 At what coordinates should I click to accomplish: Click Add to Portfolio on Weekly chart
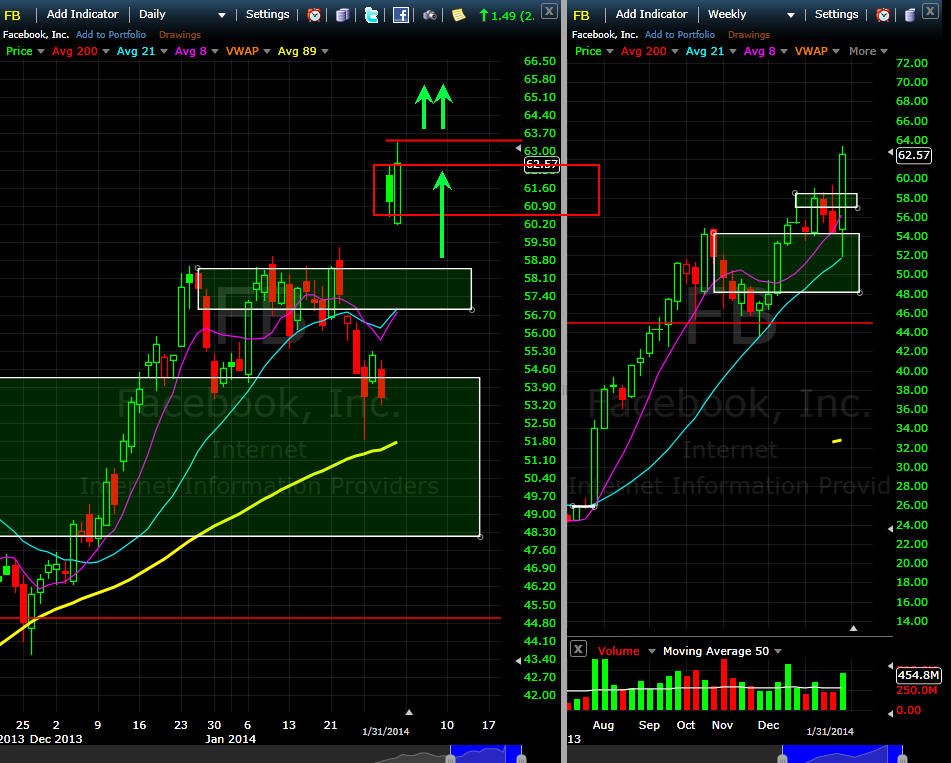680,35
